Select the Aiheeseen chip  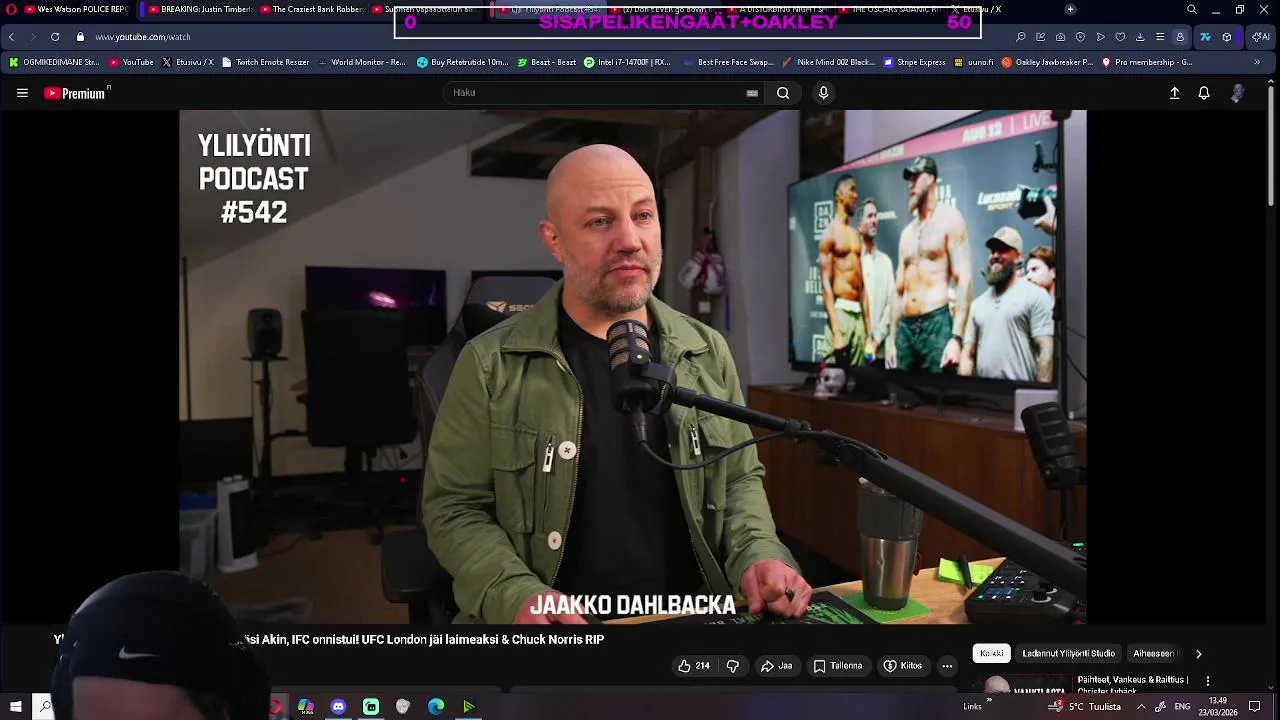pos(1155,653)
